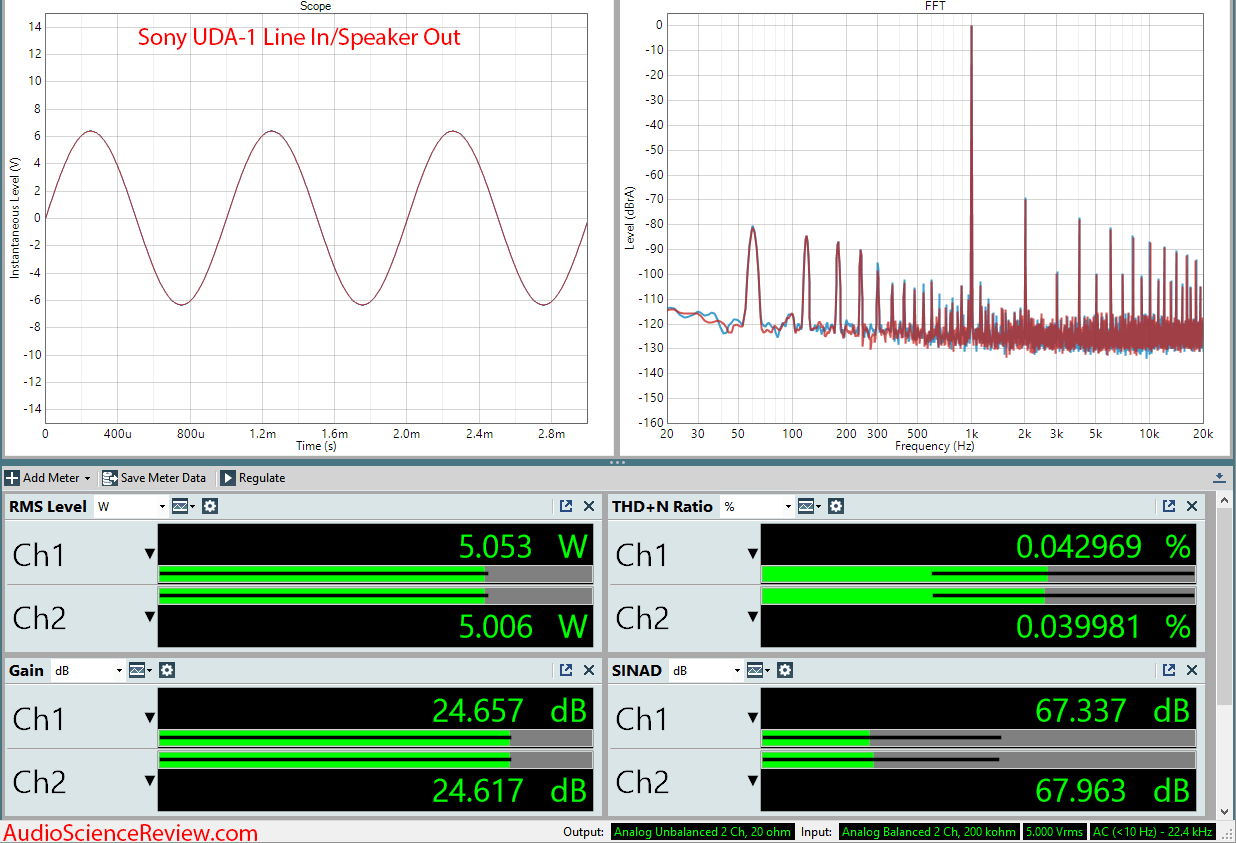
Task: Click the Gain Ch1 bar meter
Action: [375, 737]
